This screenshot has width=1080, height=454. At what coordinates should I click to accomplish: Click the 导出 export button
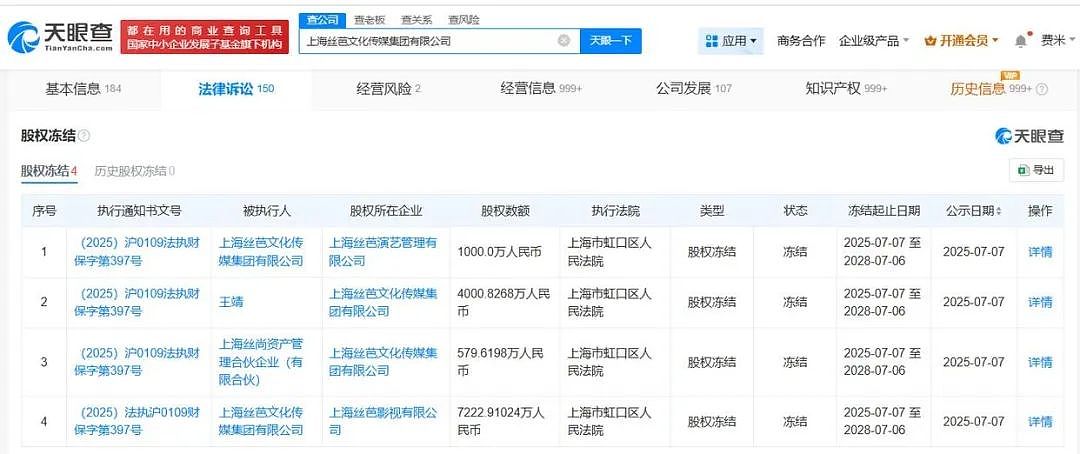(x=1036, y=170)
